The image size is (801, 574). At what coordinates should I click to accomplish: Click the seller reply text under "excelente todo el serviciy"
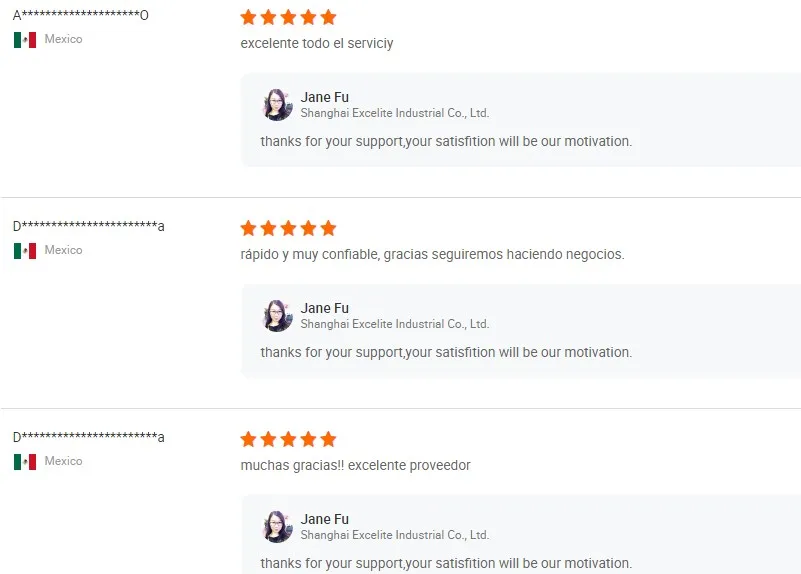(x=446, y=142)
